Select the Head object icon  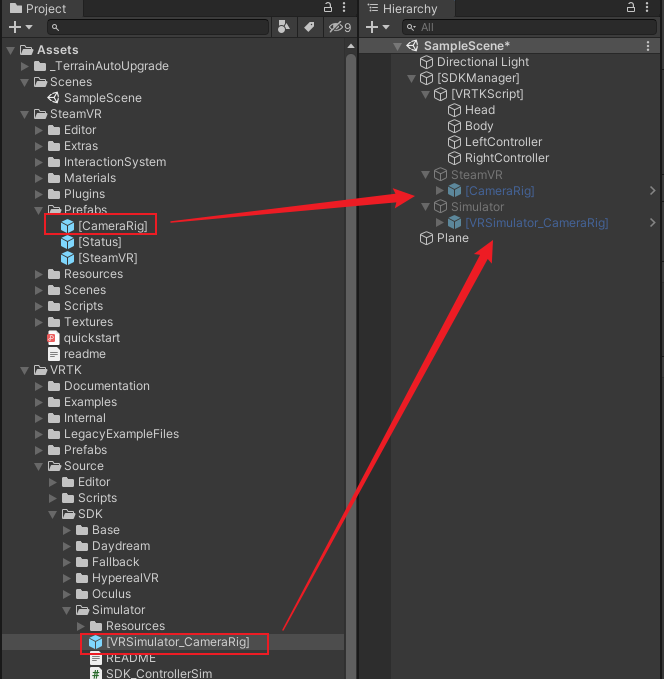coord(454,110)
